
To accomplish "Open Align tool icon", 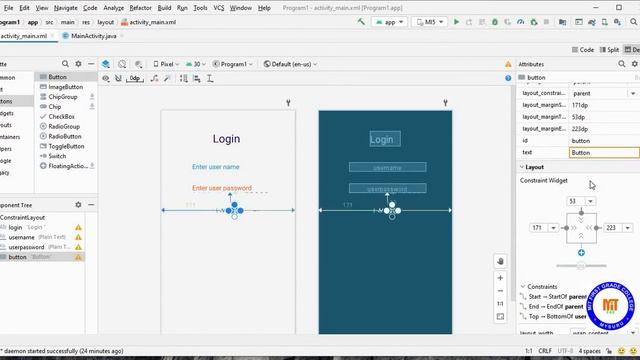I will [x=197, y=78].
